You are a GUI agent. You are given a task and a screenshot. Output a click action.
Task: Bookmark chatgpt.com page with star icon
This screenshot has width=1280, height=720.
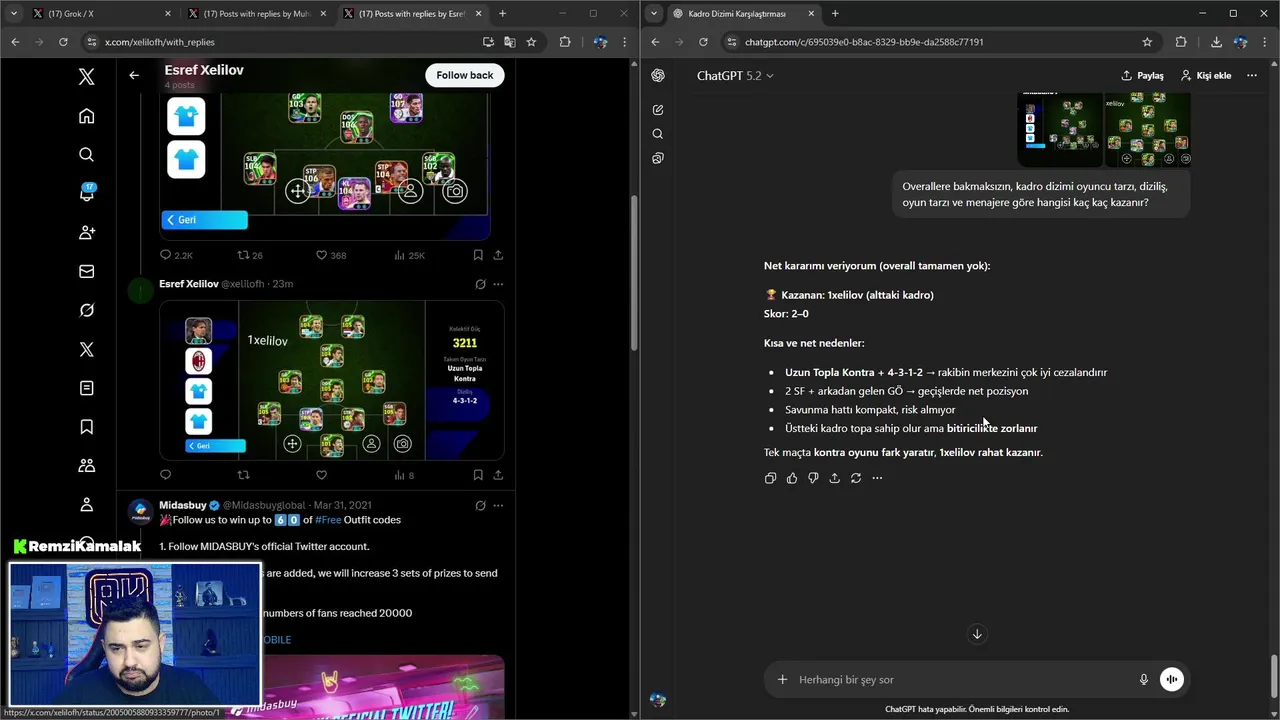tap(1147, 42)
